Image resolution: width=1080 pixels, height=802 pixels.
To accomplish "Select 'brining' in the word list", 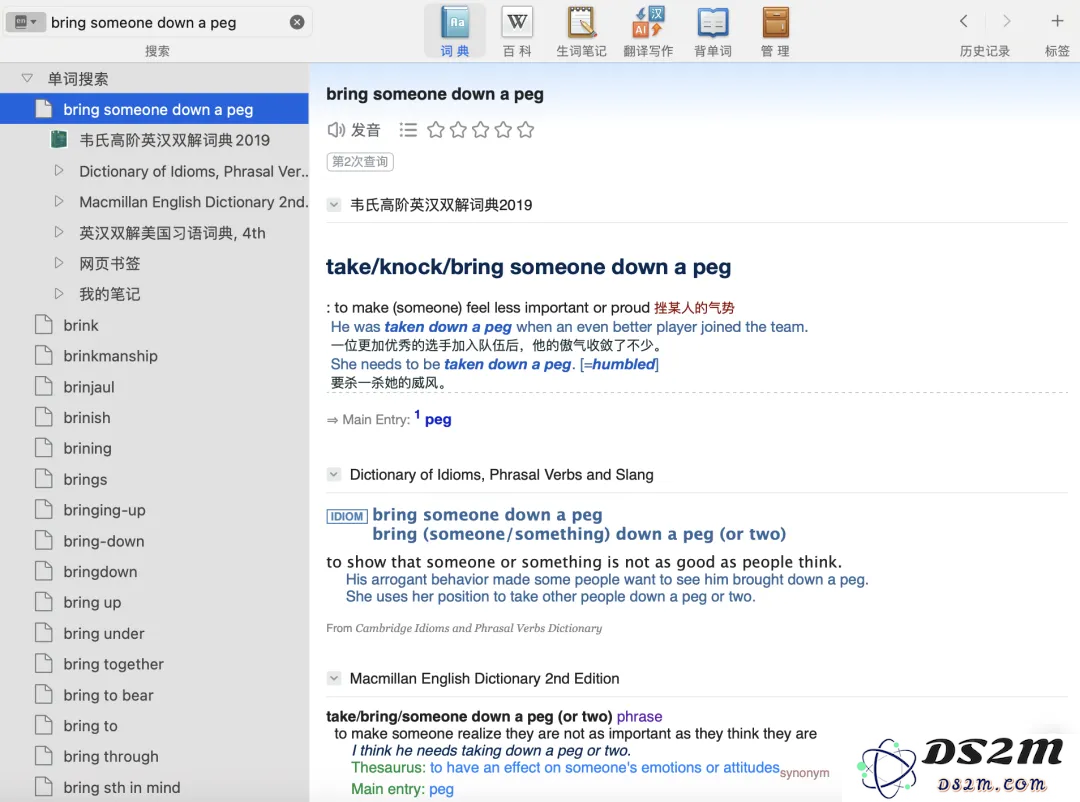I will (x=154, y=449).
